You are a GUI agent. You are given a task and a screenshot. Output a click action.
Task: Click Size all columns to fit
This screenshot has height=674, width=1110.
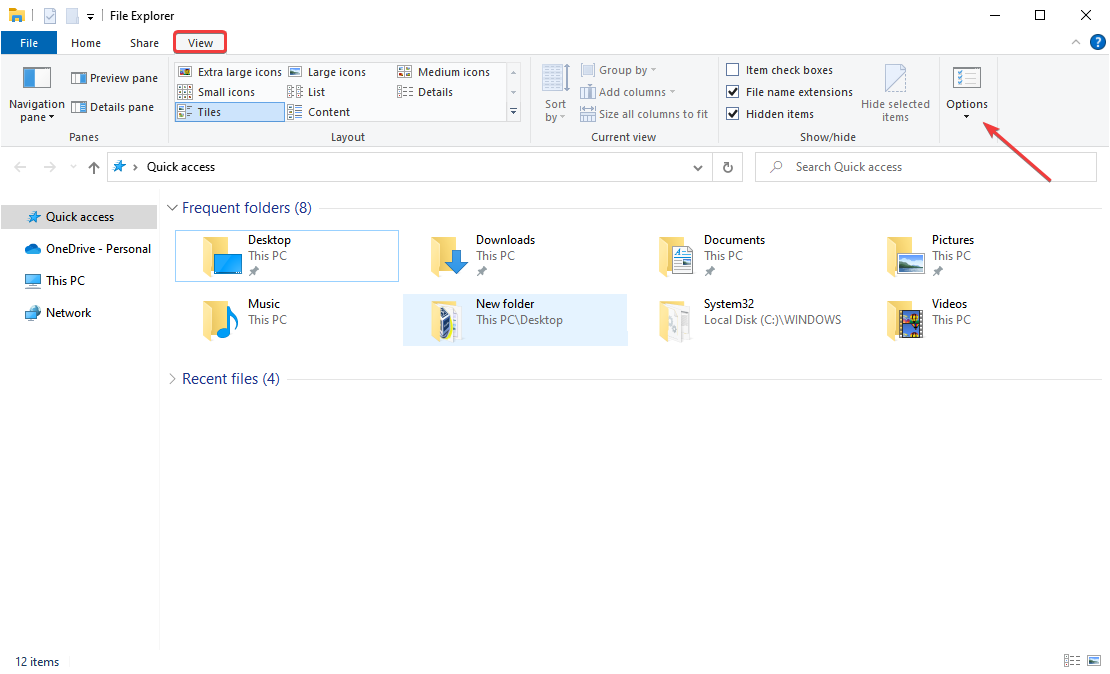tap(644, 114)
